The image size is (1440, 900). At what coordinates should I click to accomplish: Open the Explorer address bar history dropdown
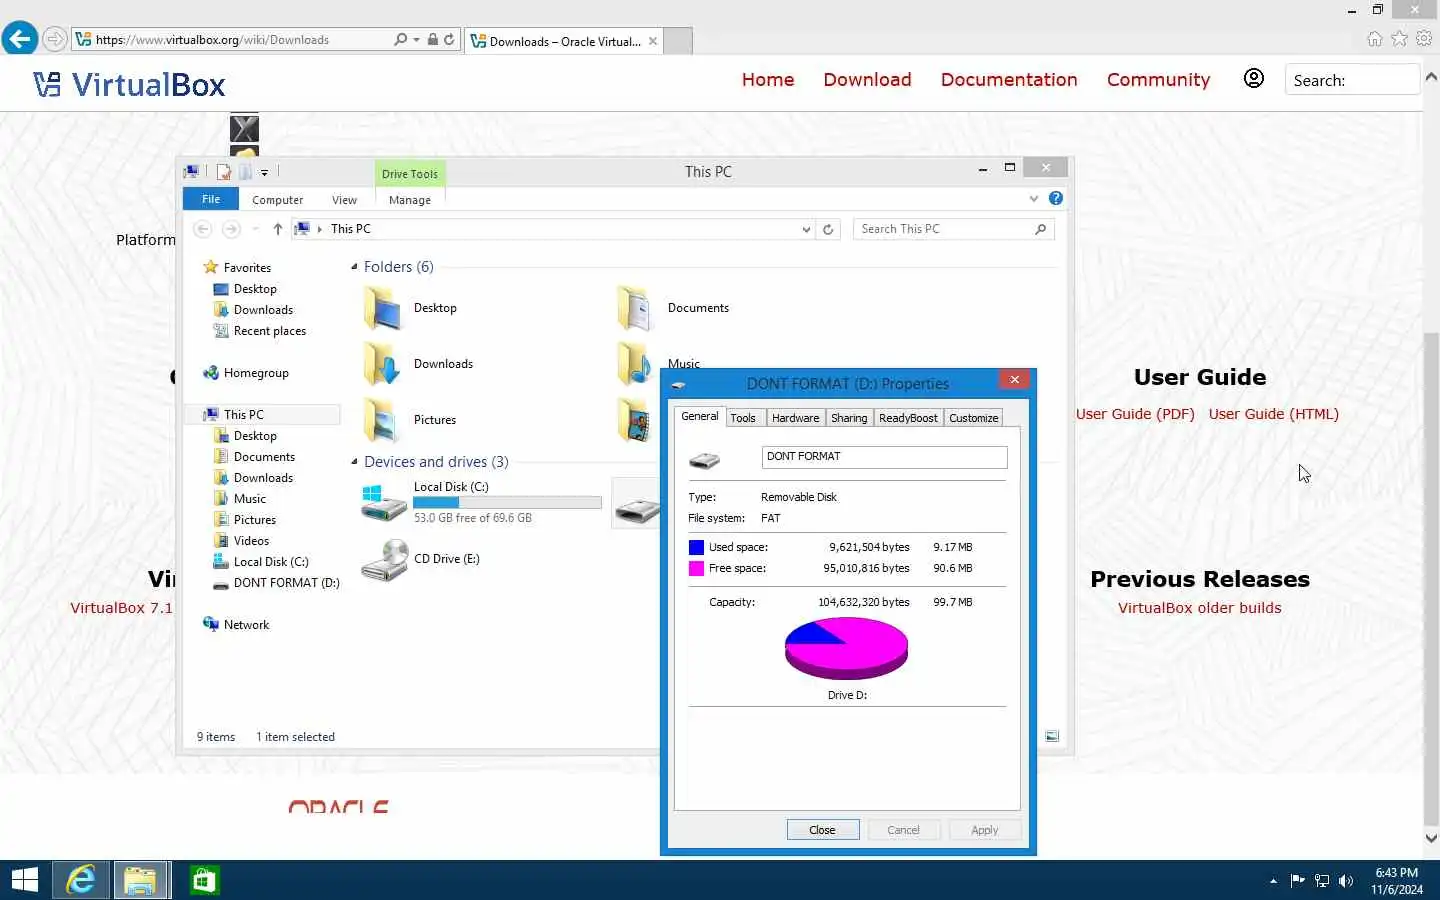click(806, 229)
